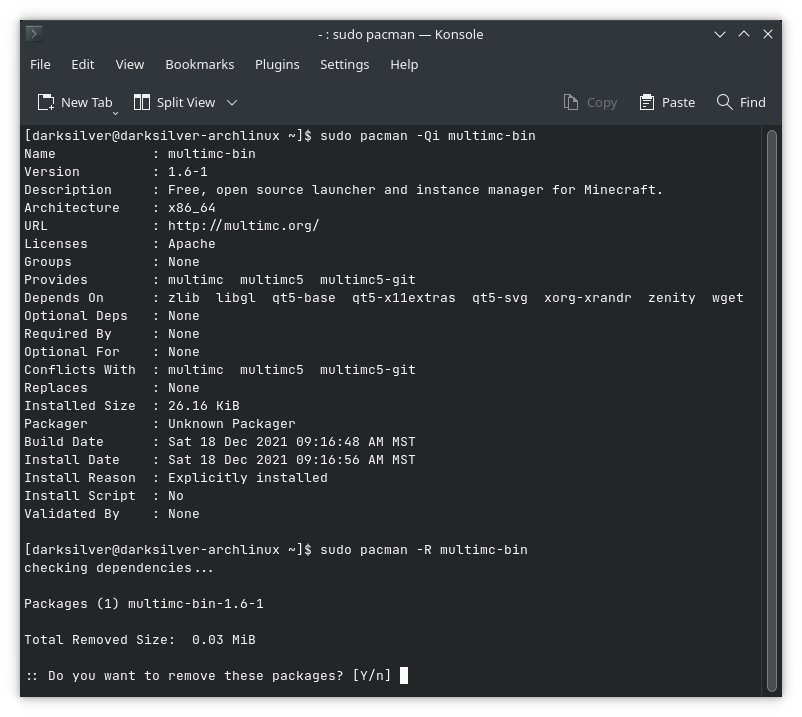Image resolution: width=802 pixels, height=717 pixels.
Task: Open the Edit menu
Action: click(x=82, y=64)
